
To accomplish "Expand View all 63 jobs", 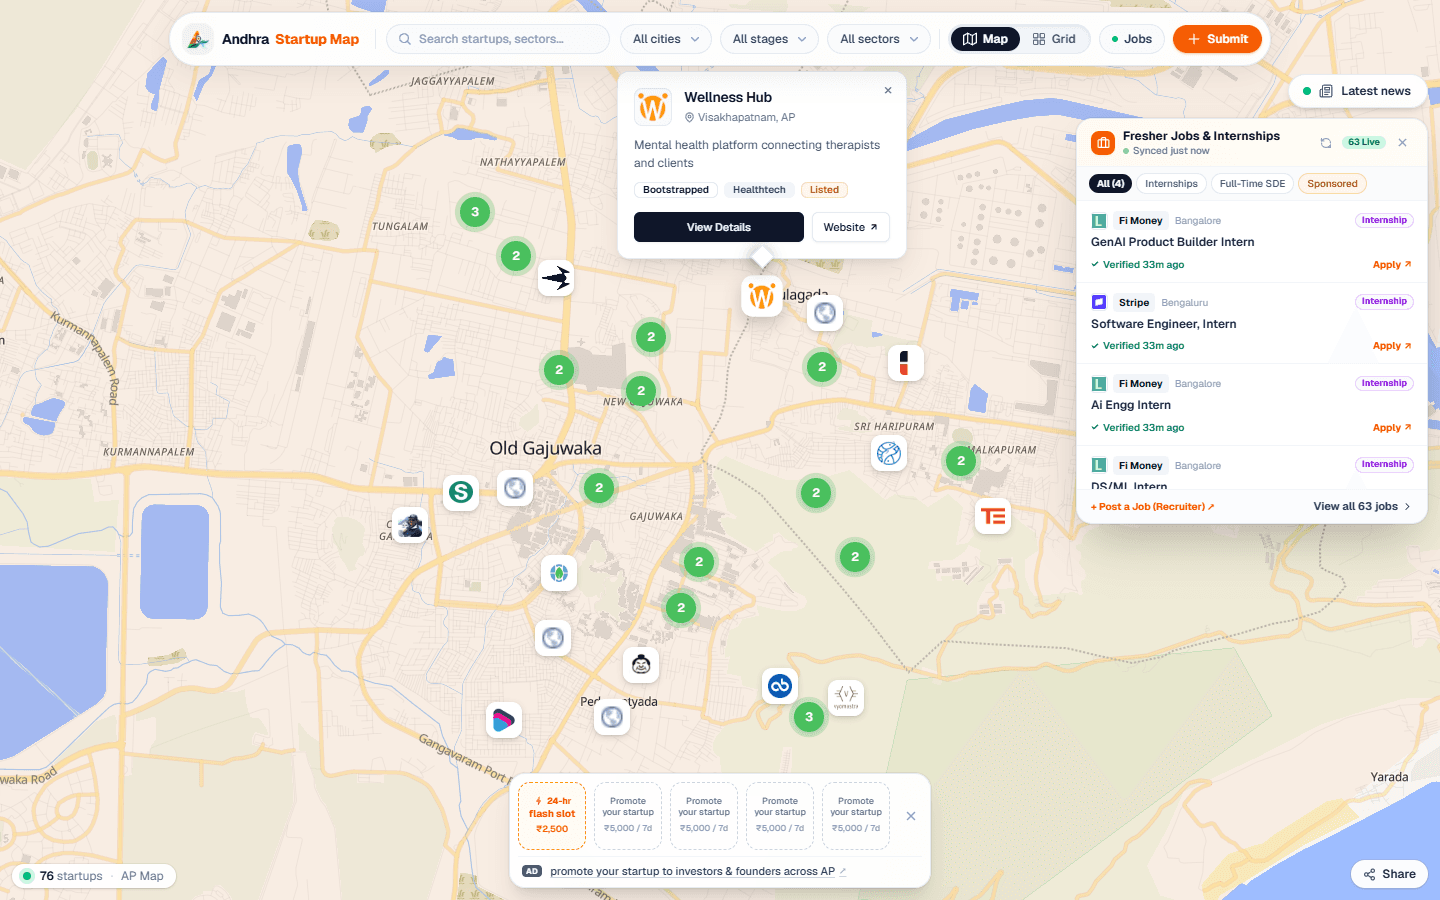I will coord(1362,507).
